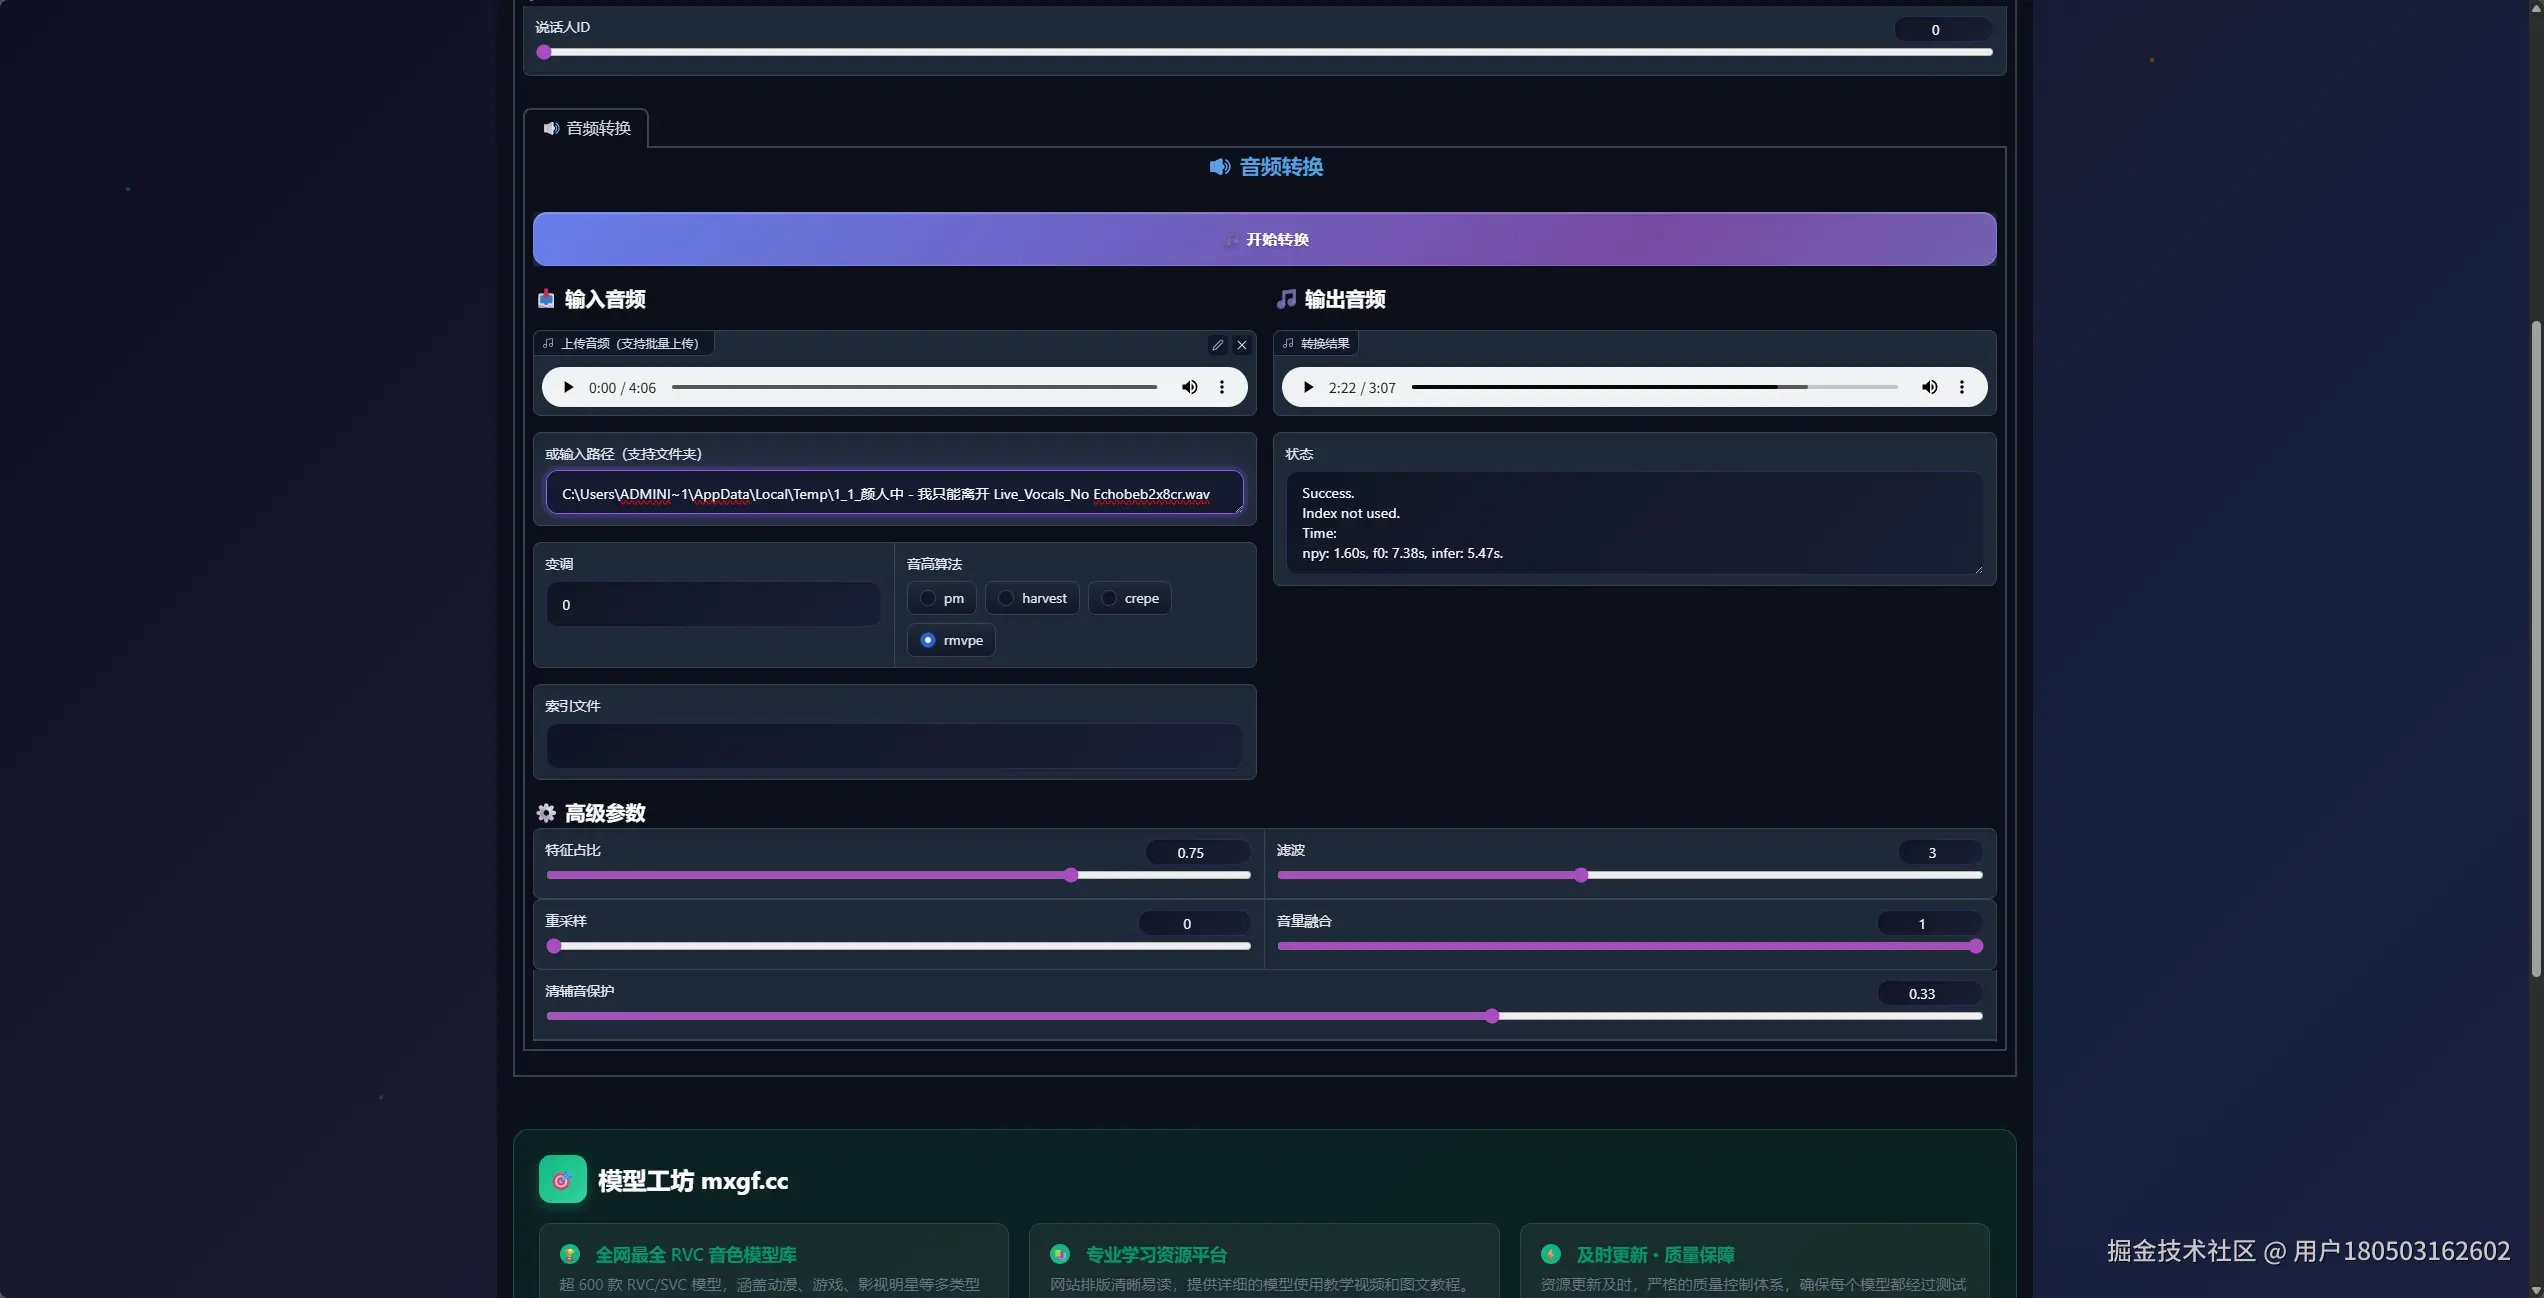2544x1298 pixels.
Task: Choose the rmvpe pitch algorithm option
Action: tap(929, 641)
